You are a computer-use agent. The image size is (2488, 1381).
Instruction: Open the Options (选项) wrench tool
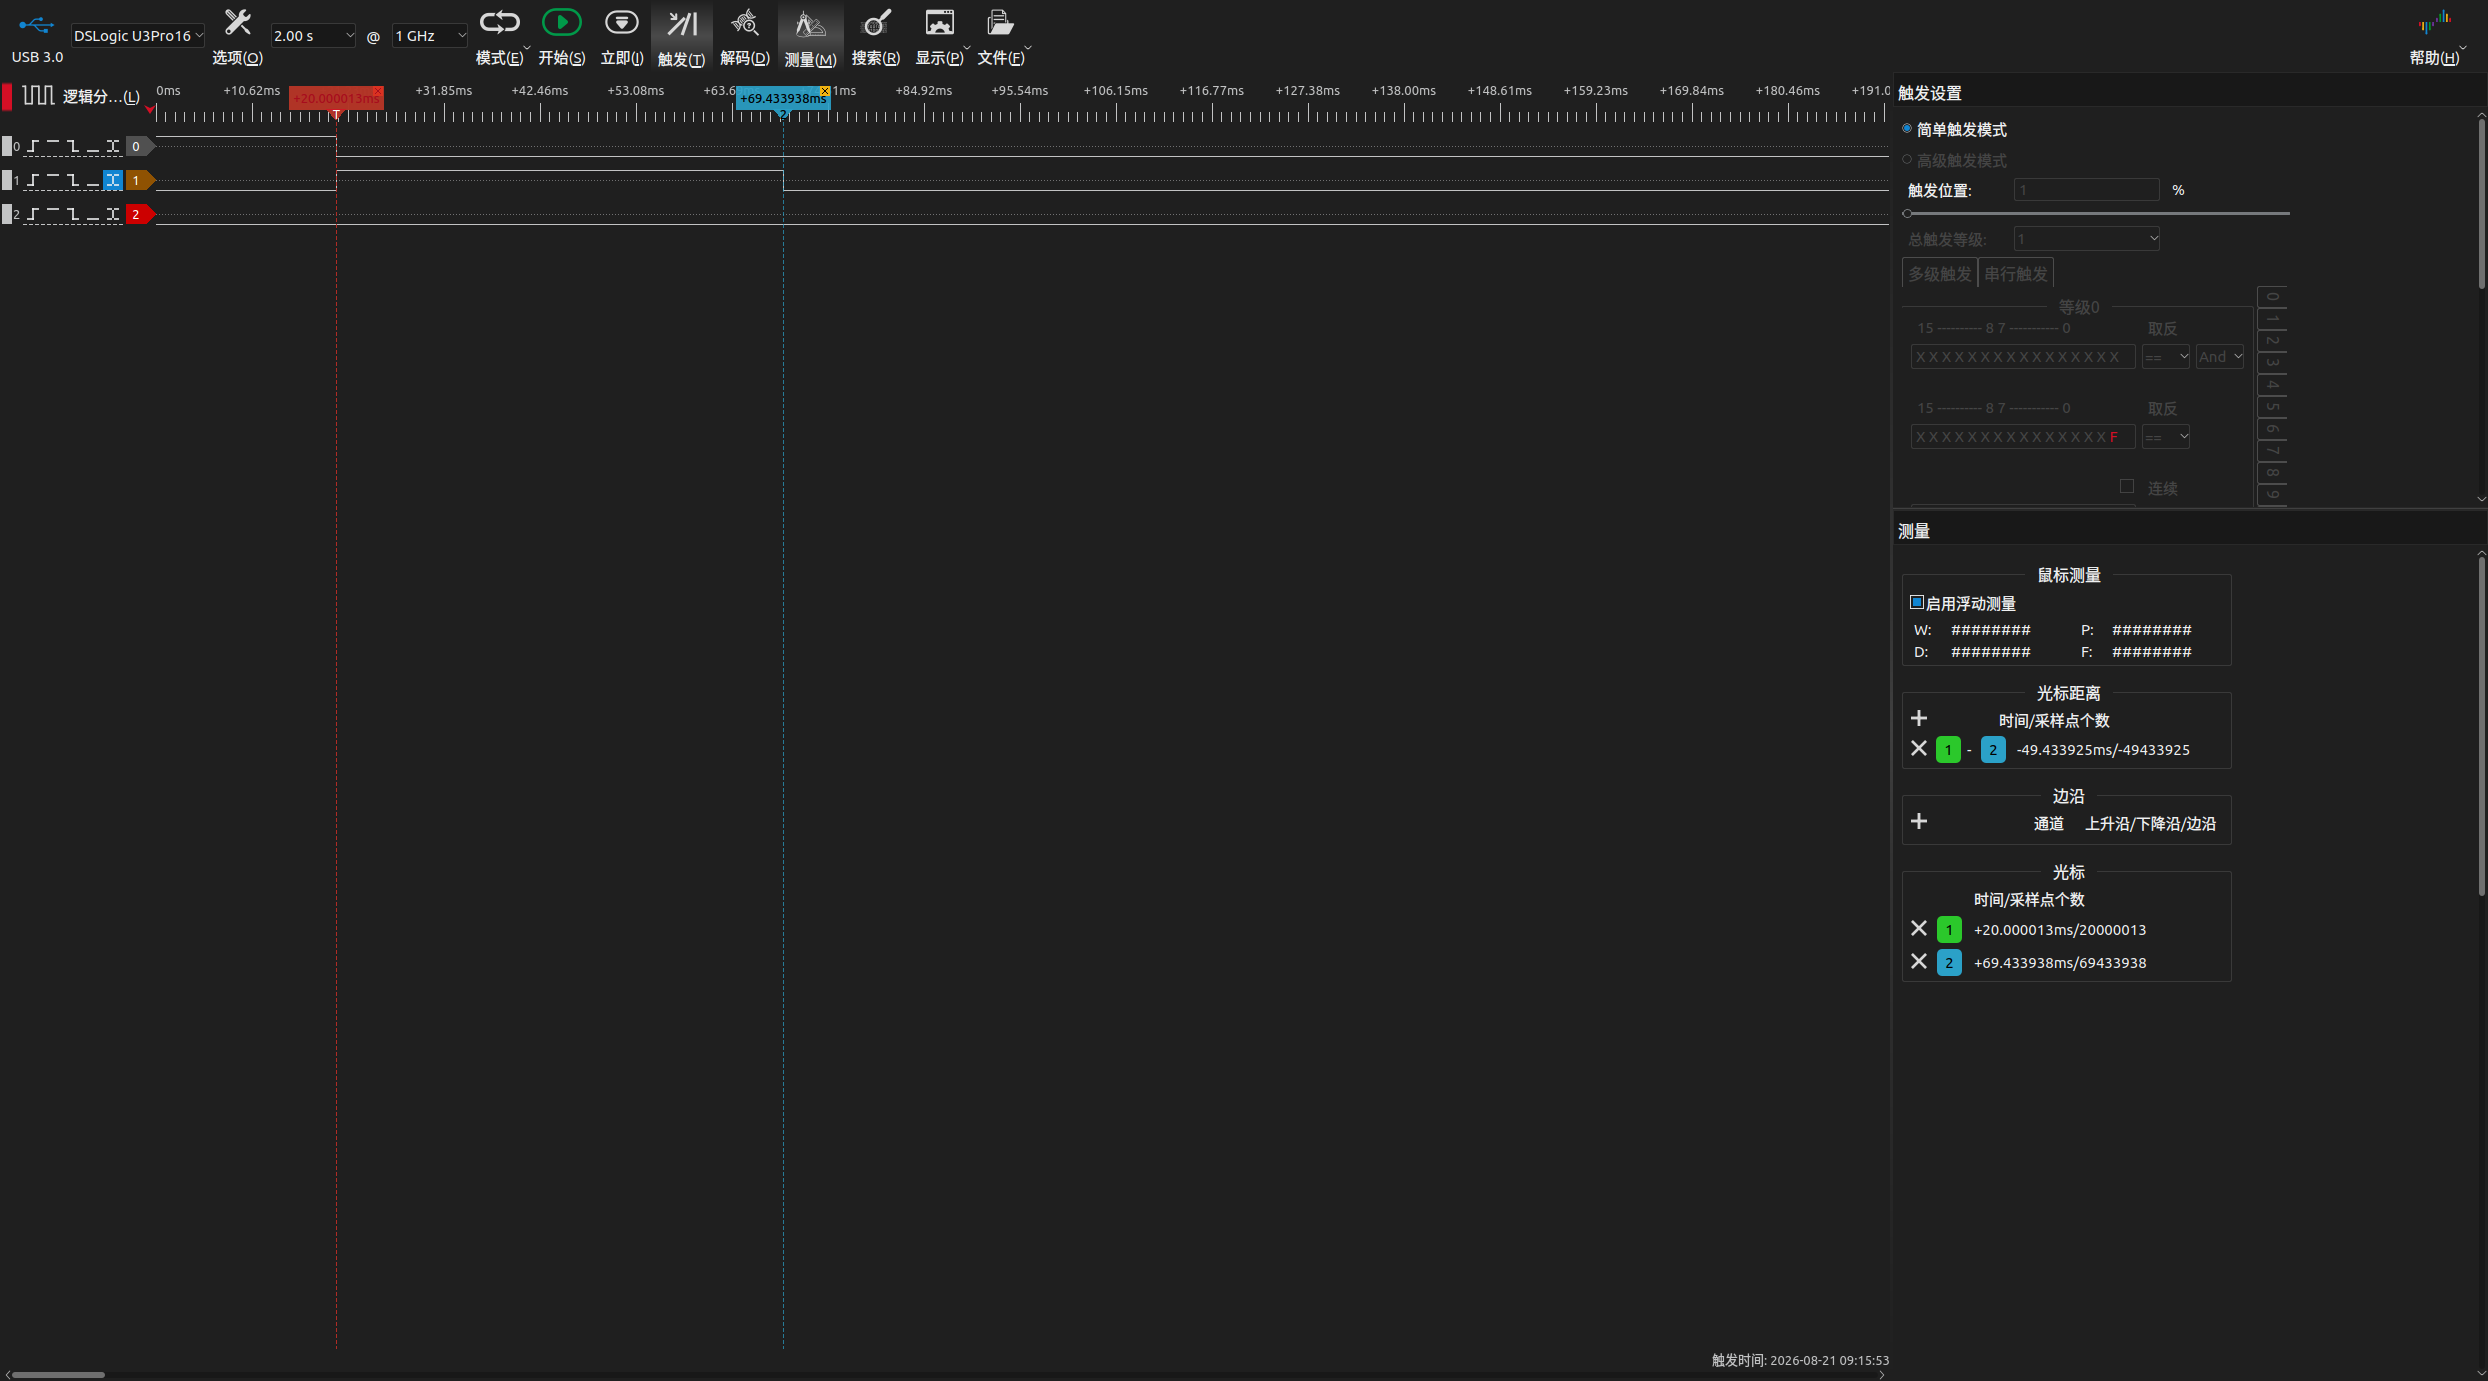237,23
